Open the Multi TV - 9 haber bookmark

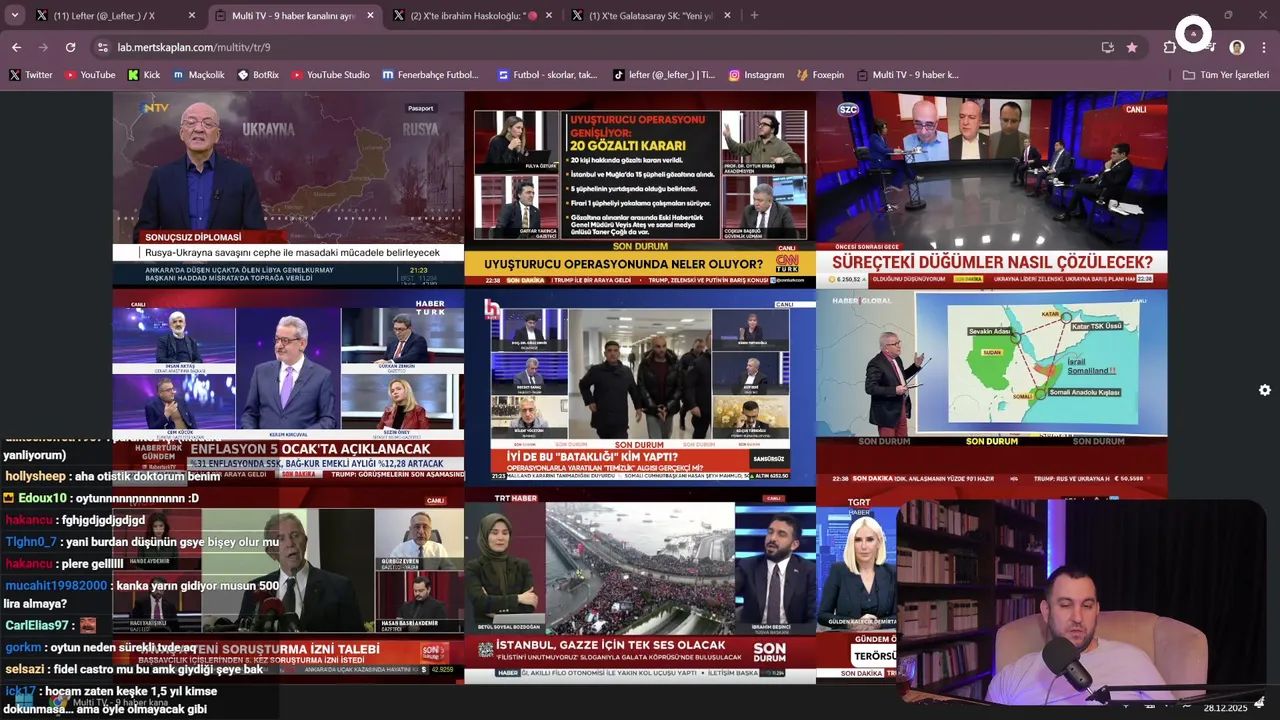click(x=907, y=75)
